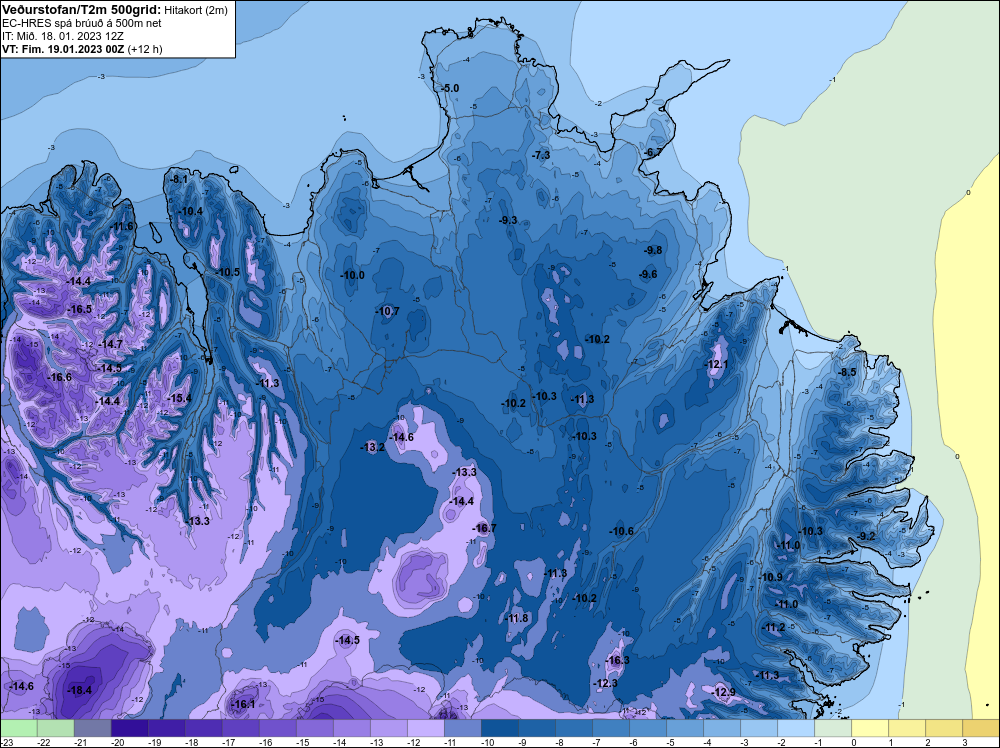
Task: Click the pale green legend swatch above -1
Action: [x=832, y=728]
